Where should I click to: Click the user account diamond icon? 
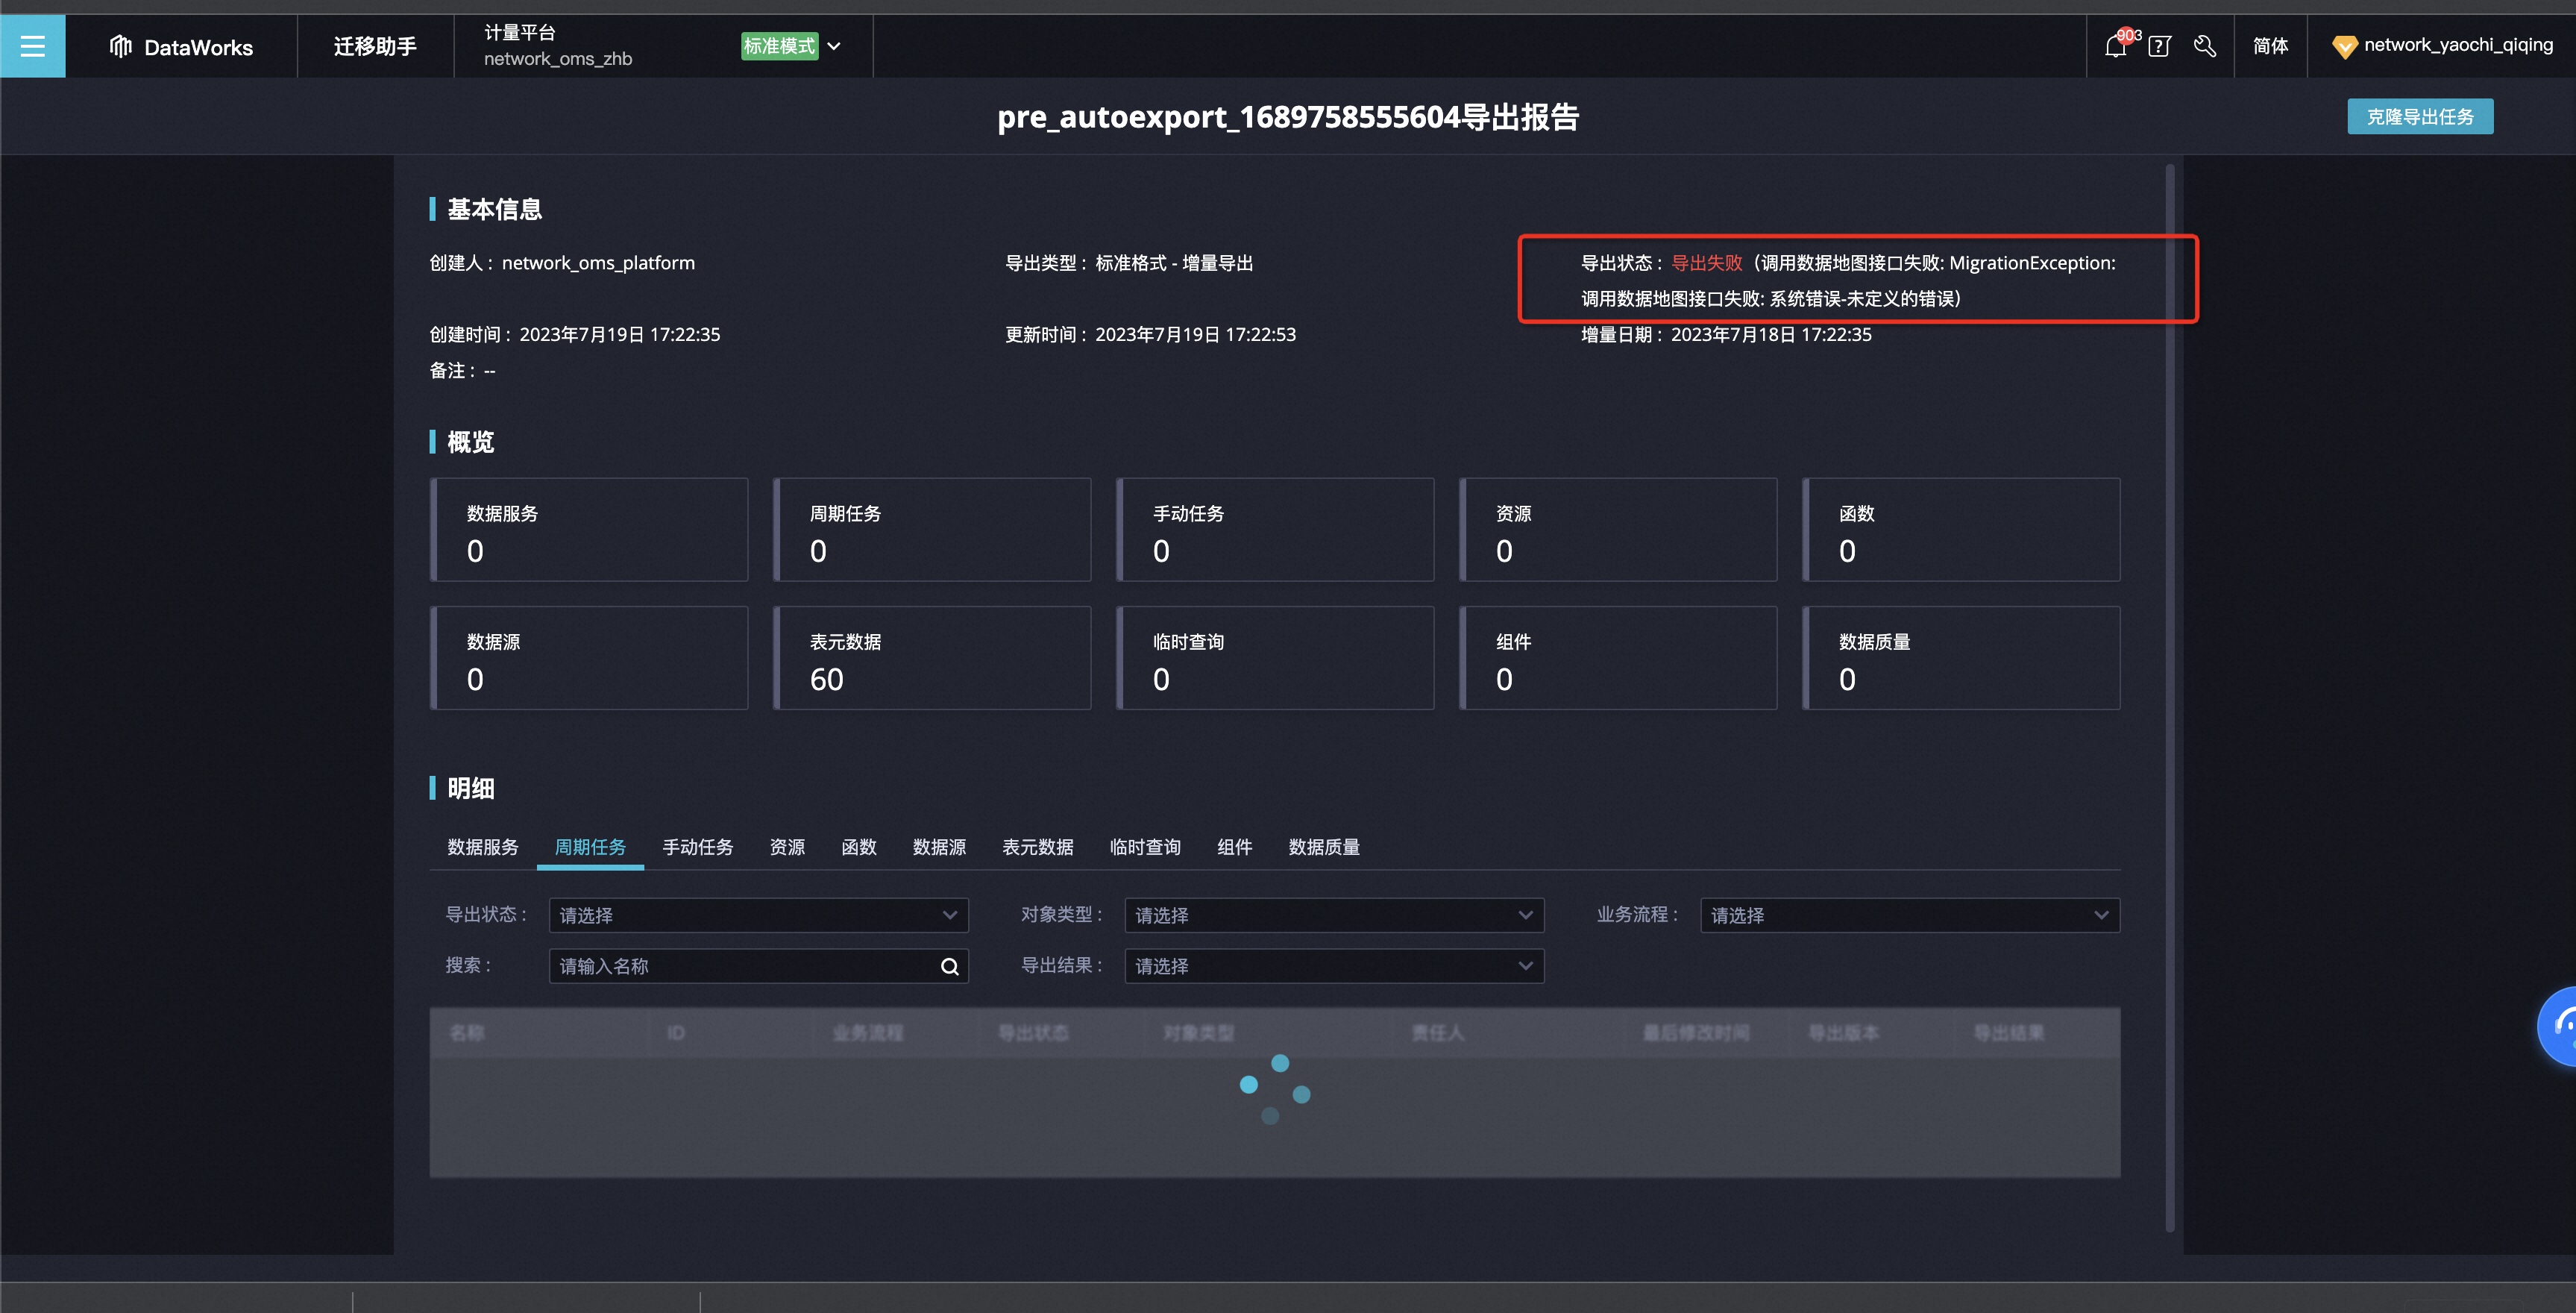click(x=2343, y=47)
